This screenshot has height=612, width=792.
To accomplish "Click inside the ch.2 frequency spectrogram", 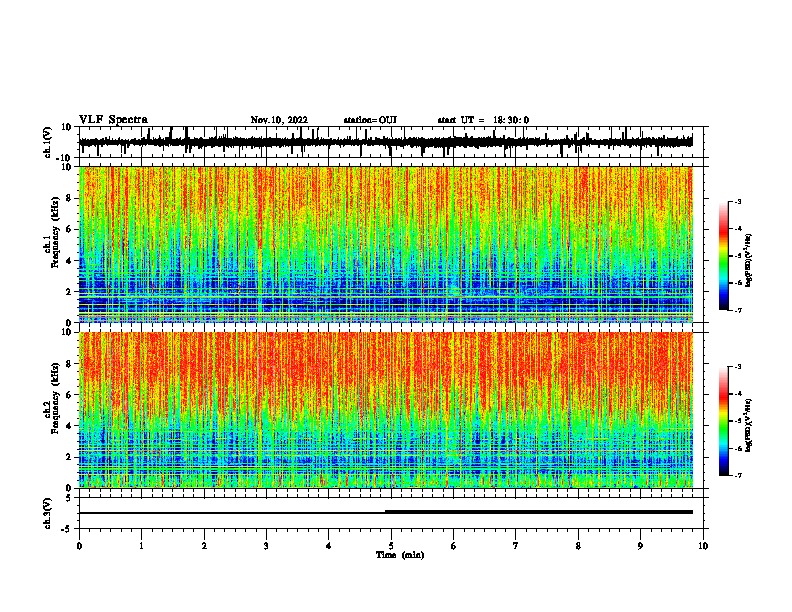I will tap(386, 410).
